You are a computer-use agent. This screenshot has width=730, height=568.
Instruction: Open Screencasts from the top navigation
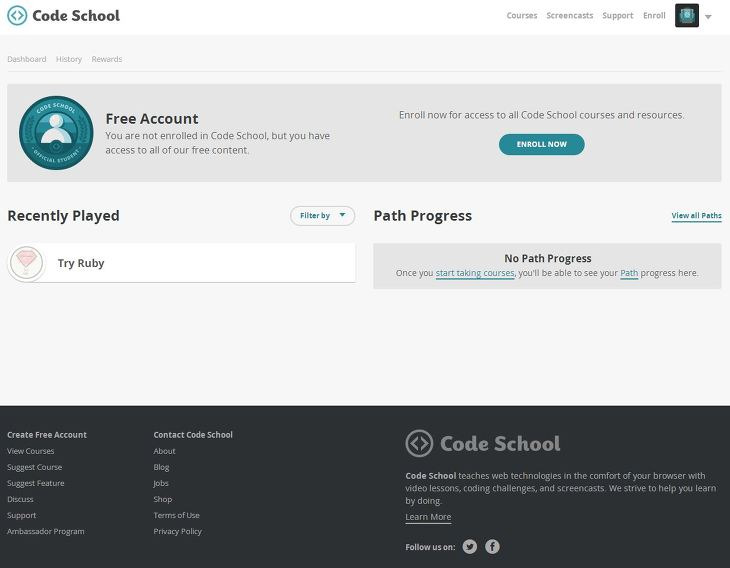570,15
